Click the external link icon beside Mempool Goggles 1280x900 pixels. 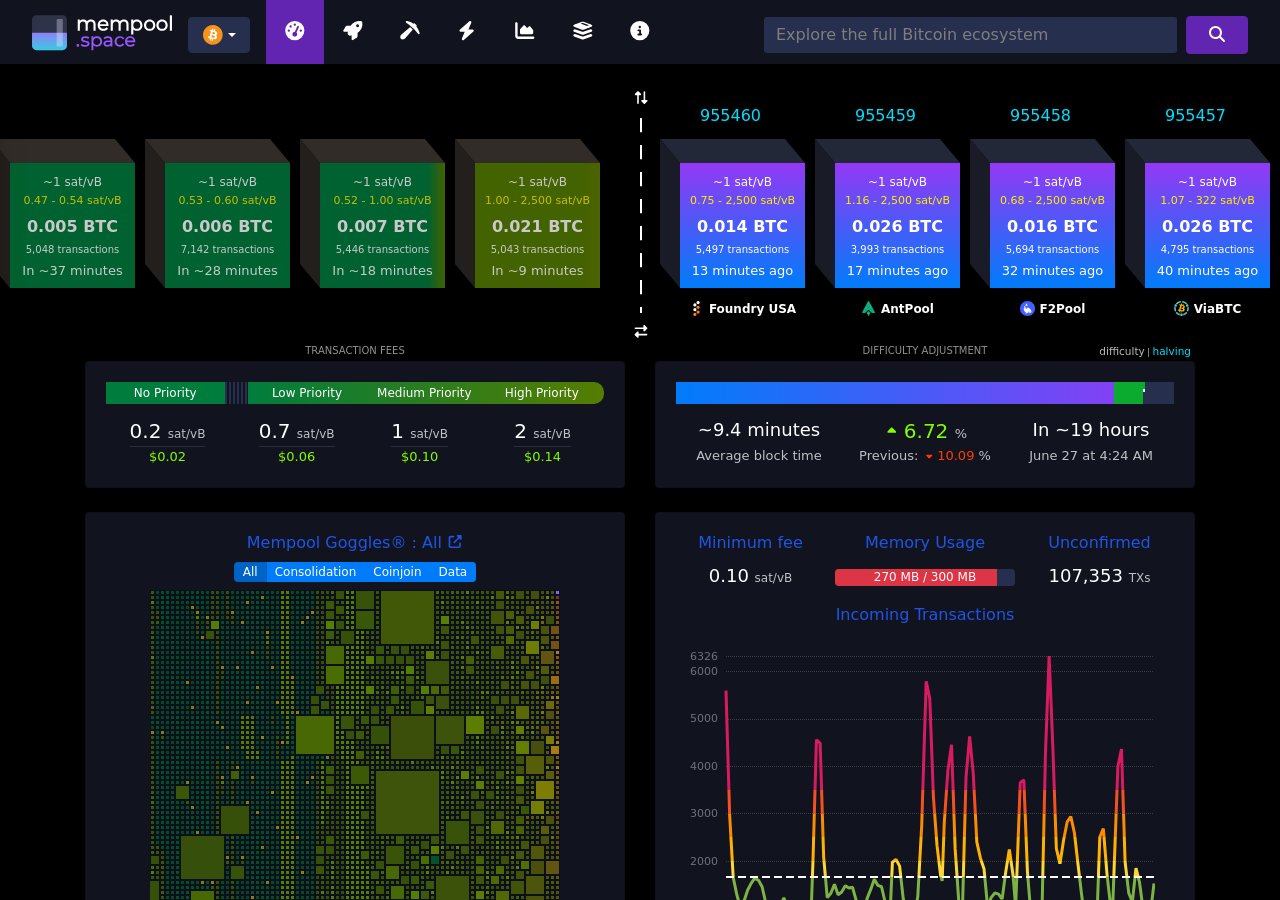pyautogui.click(x=455, y=541)
